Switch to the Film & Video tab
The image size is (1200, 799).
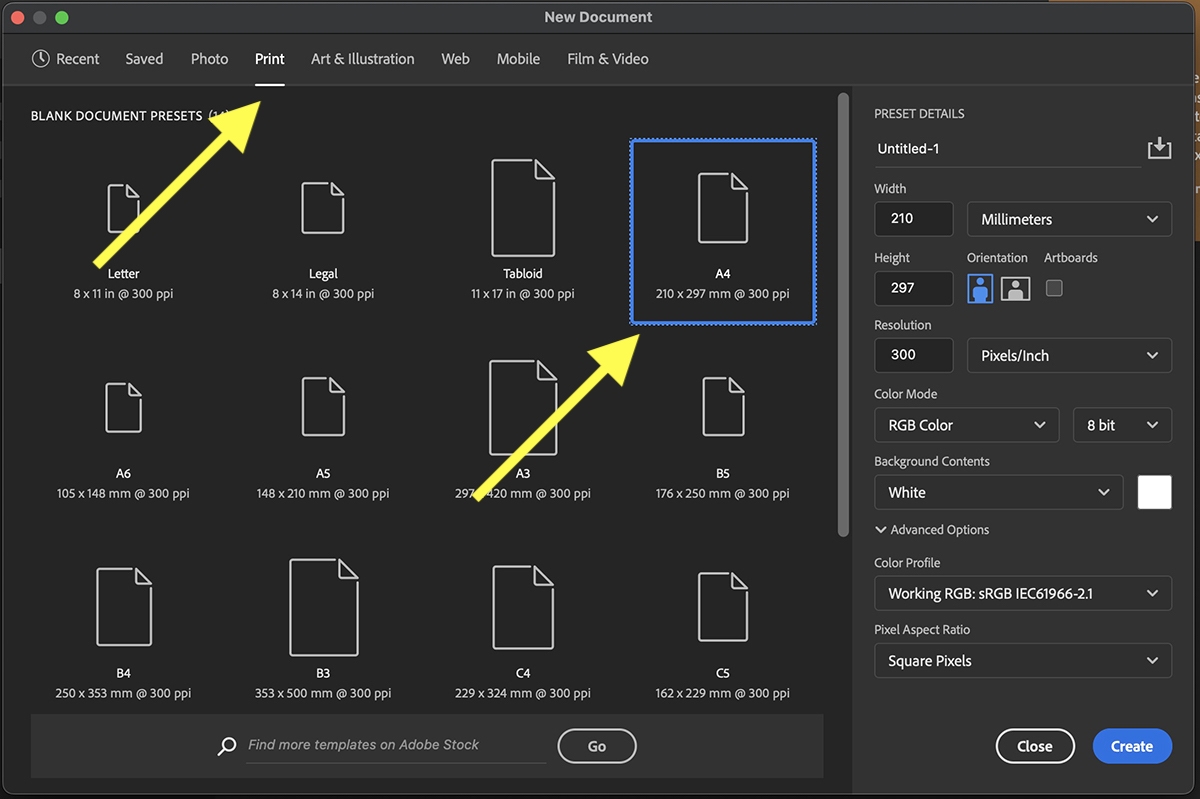pos(608,59)
